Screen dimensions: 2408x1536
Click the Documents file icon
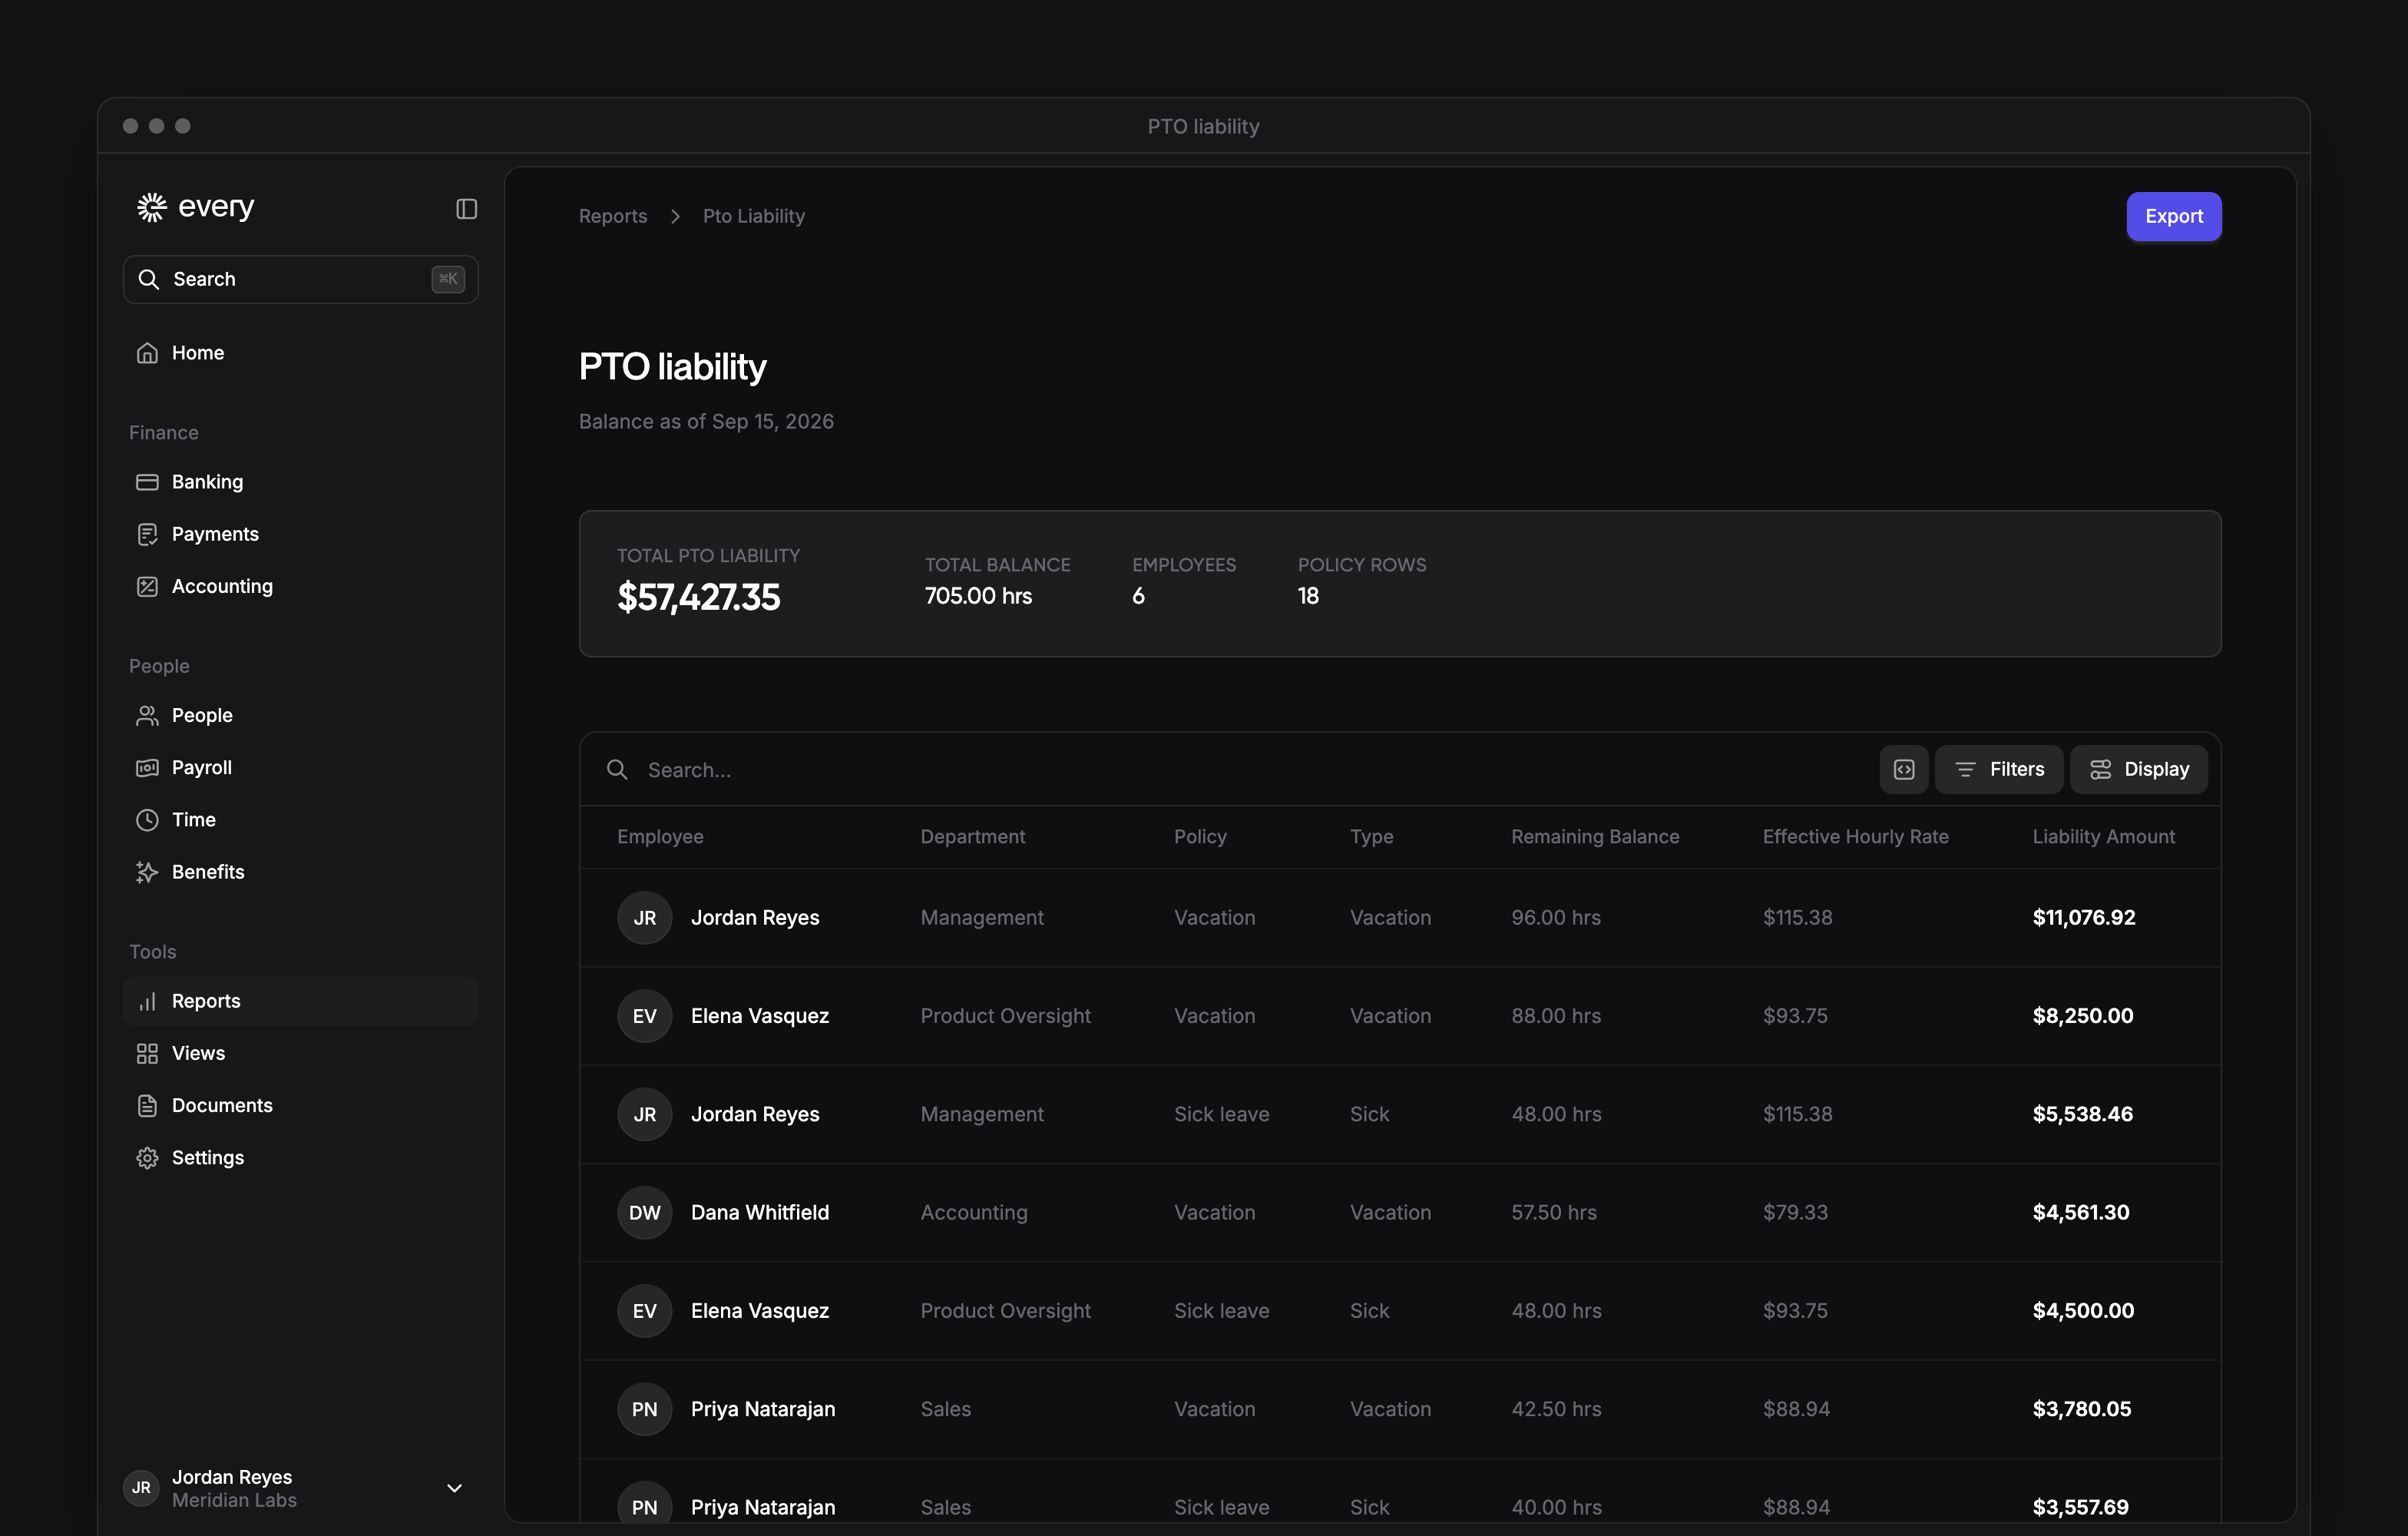147,1105
